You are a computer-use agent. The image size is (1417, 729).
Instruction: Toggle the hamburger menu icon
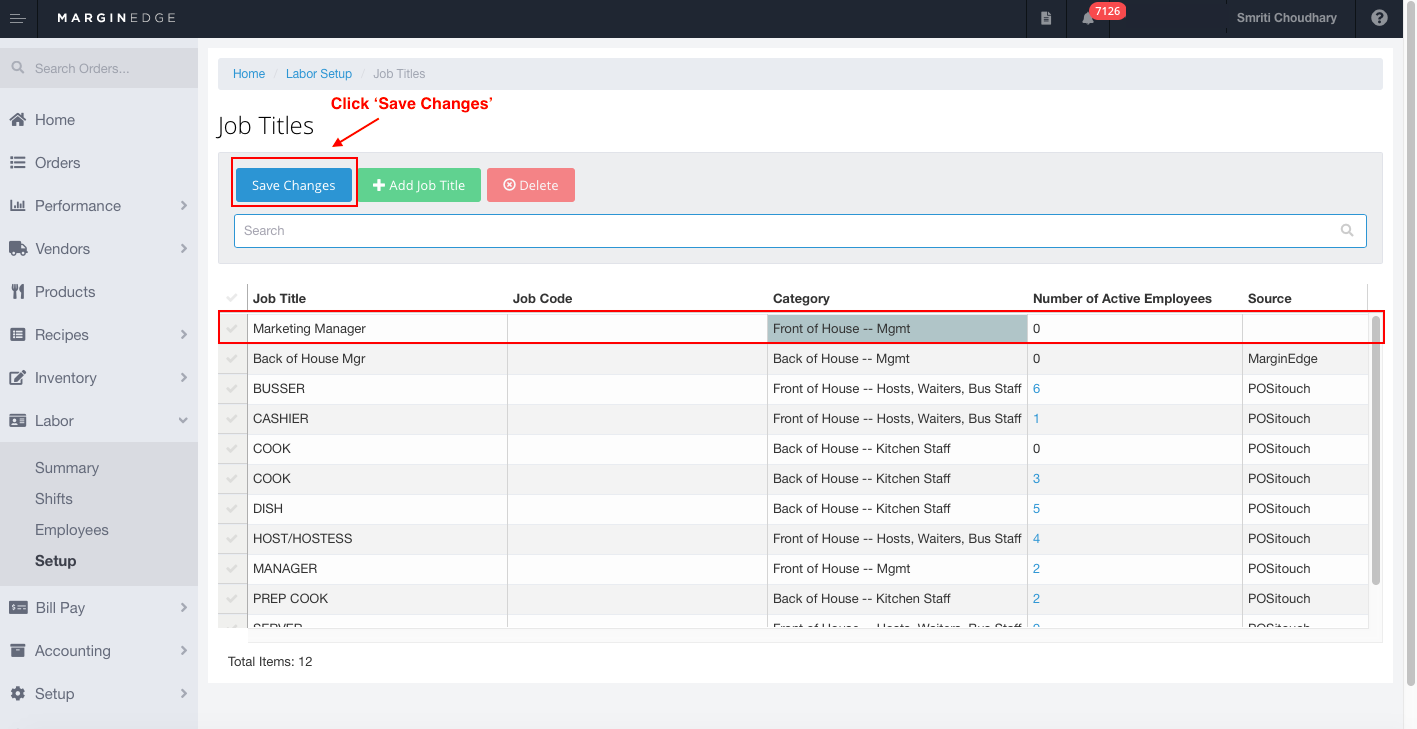[x=17, y=18]
